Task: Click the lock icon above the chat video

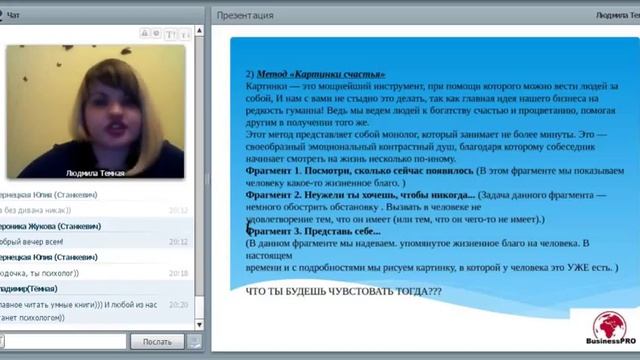Action: point(144,33)
